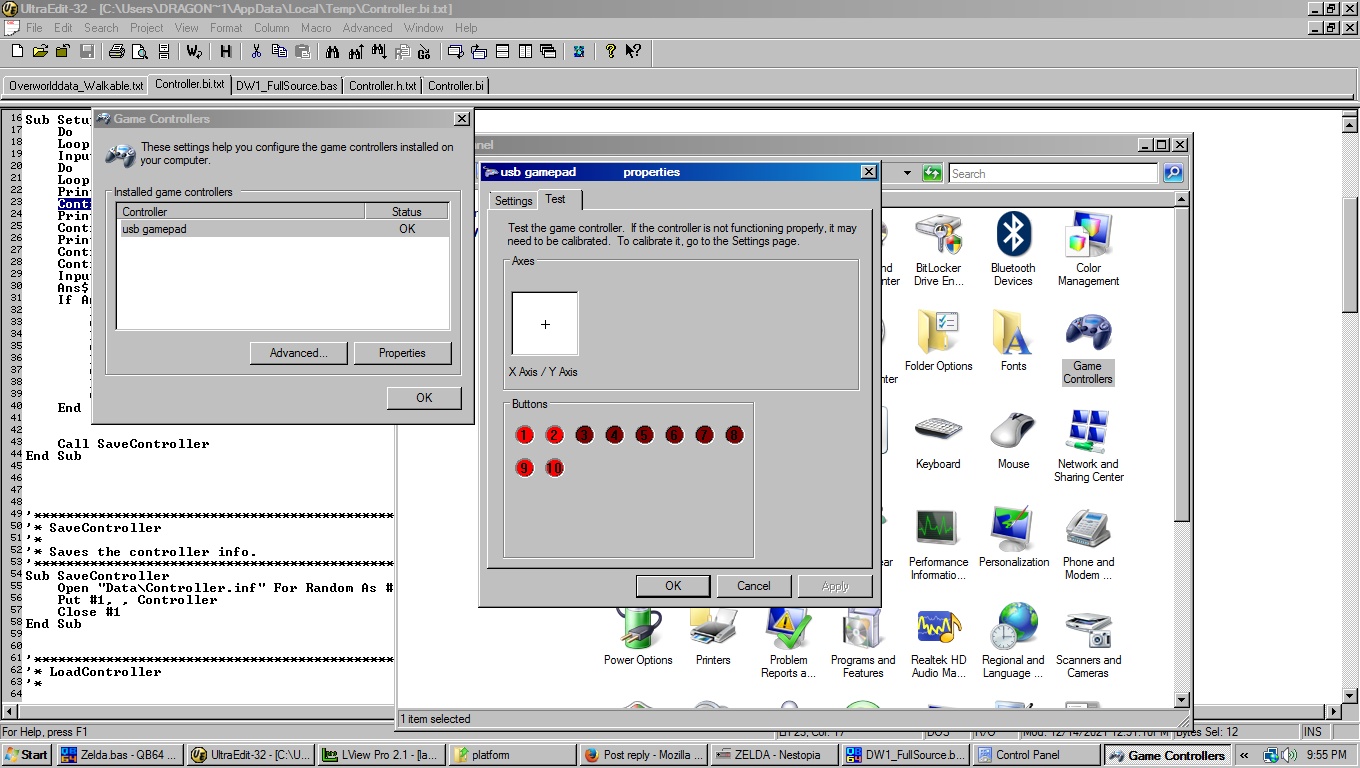
Task: Switch to DW1_FullSource.bas file tab
Action: point(286,86)
